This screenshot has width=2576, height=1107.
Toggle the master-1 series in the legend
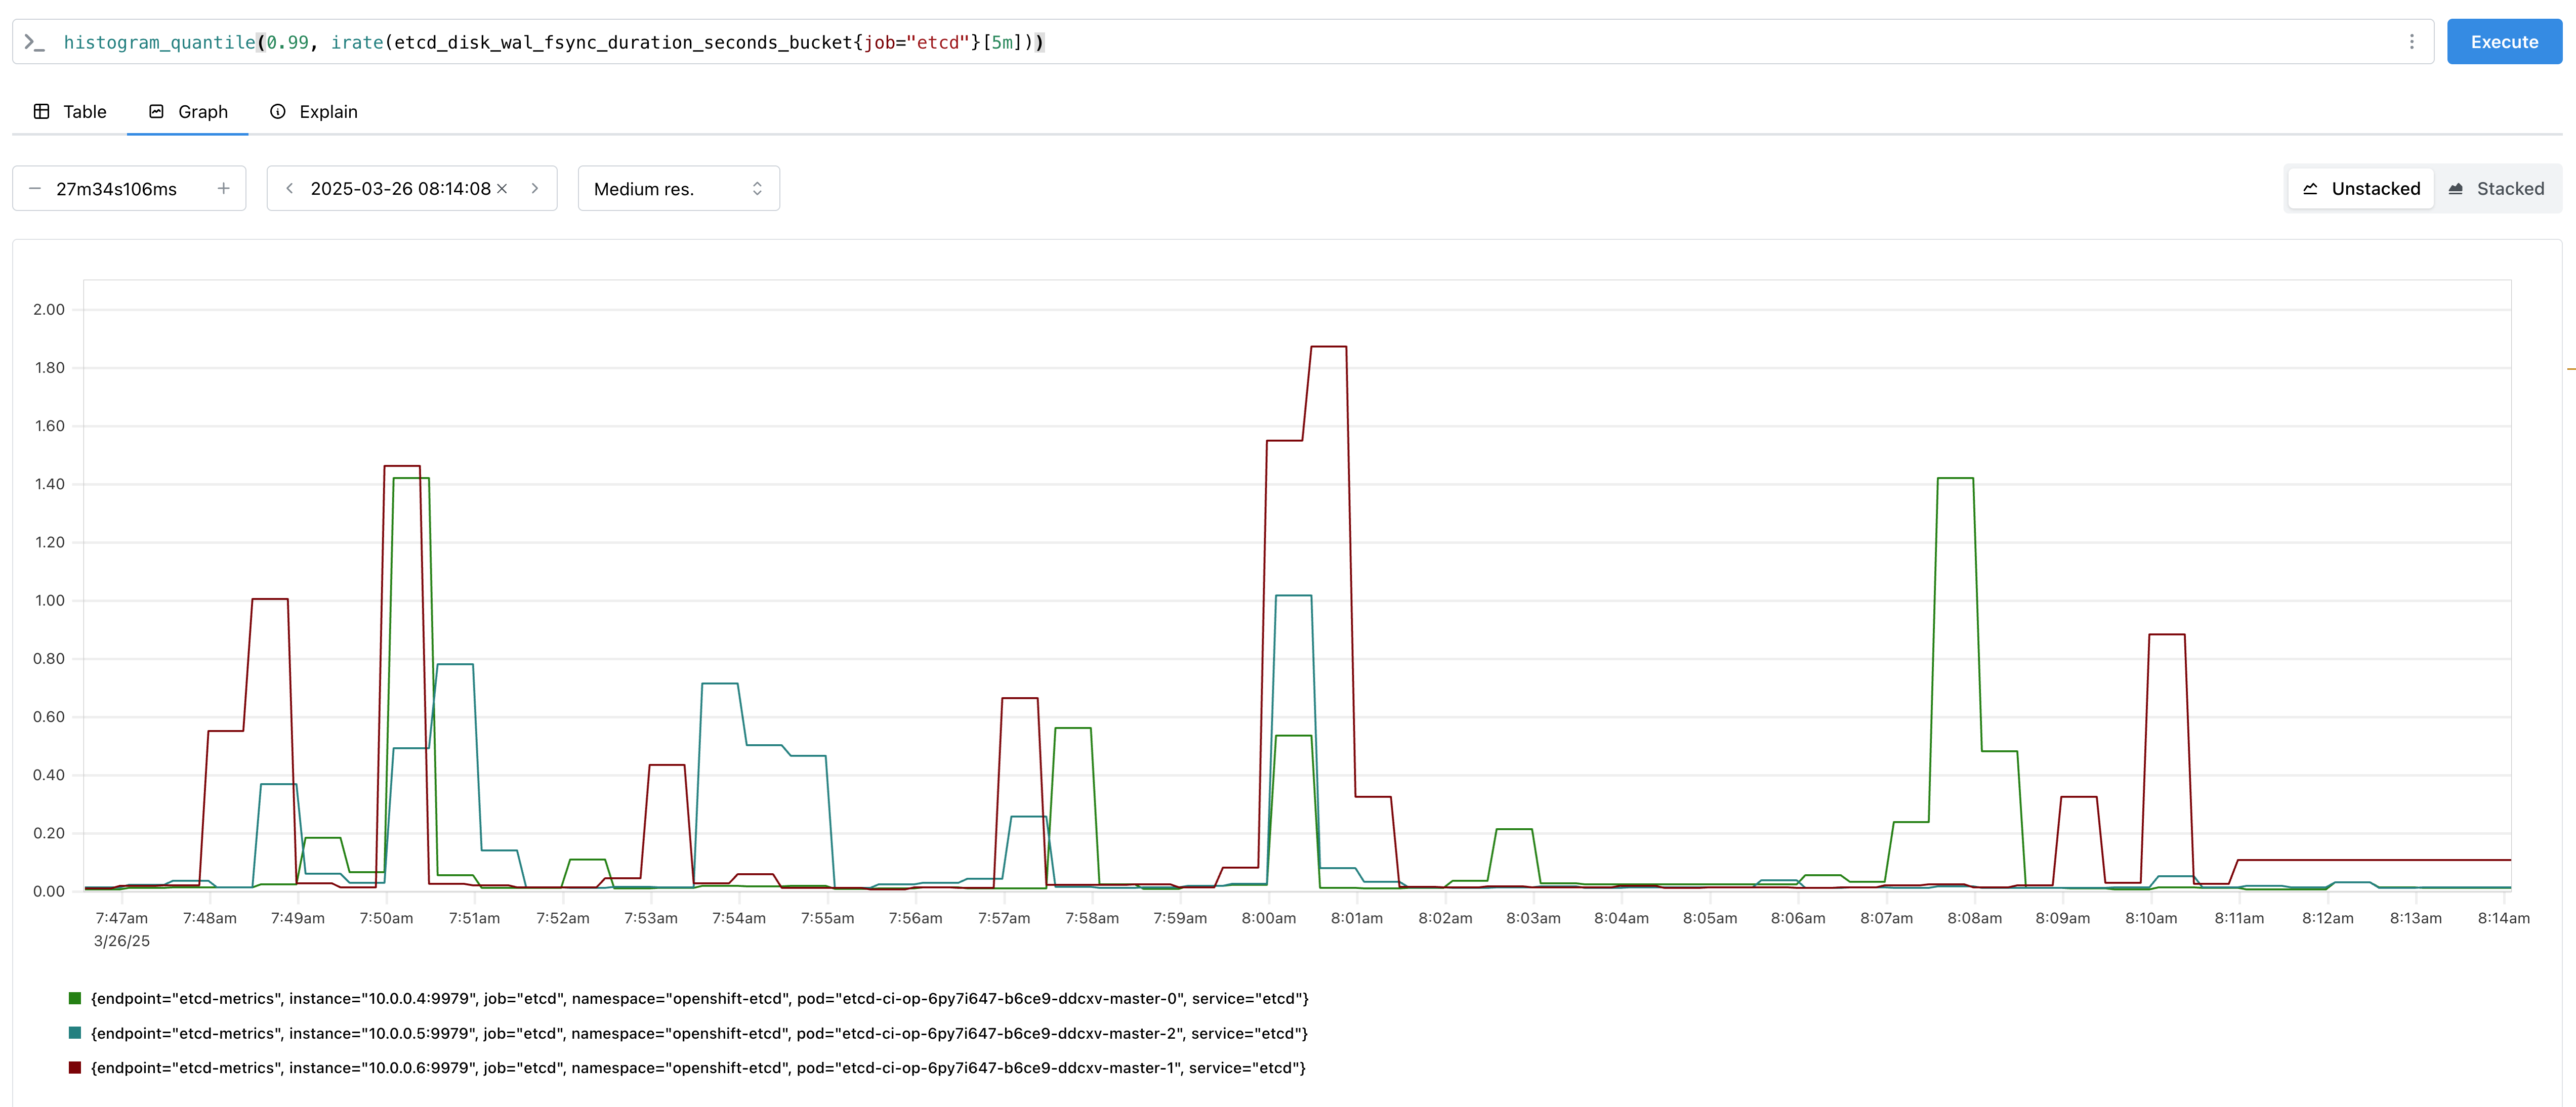(698, 1068)
